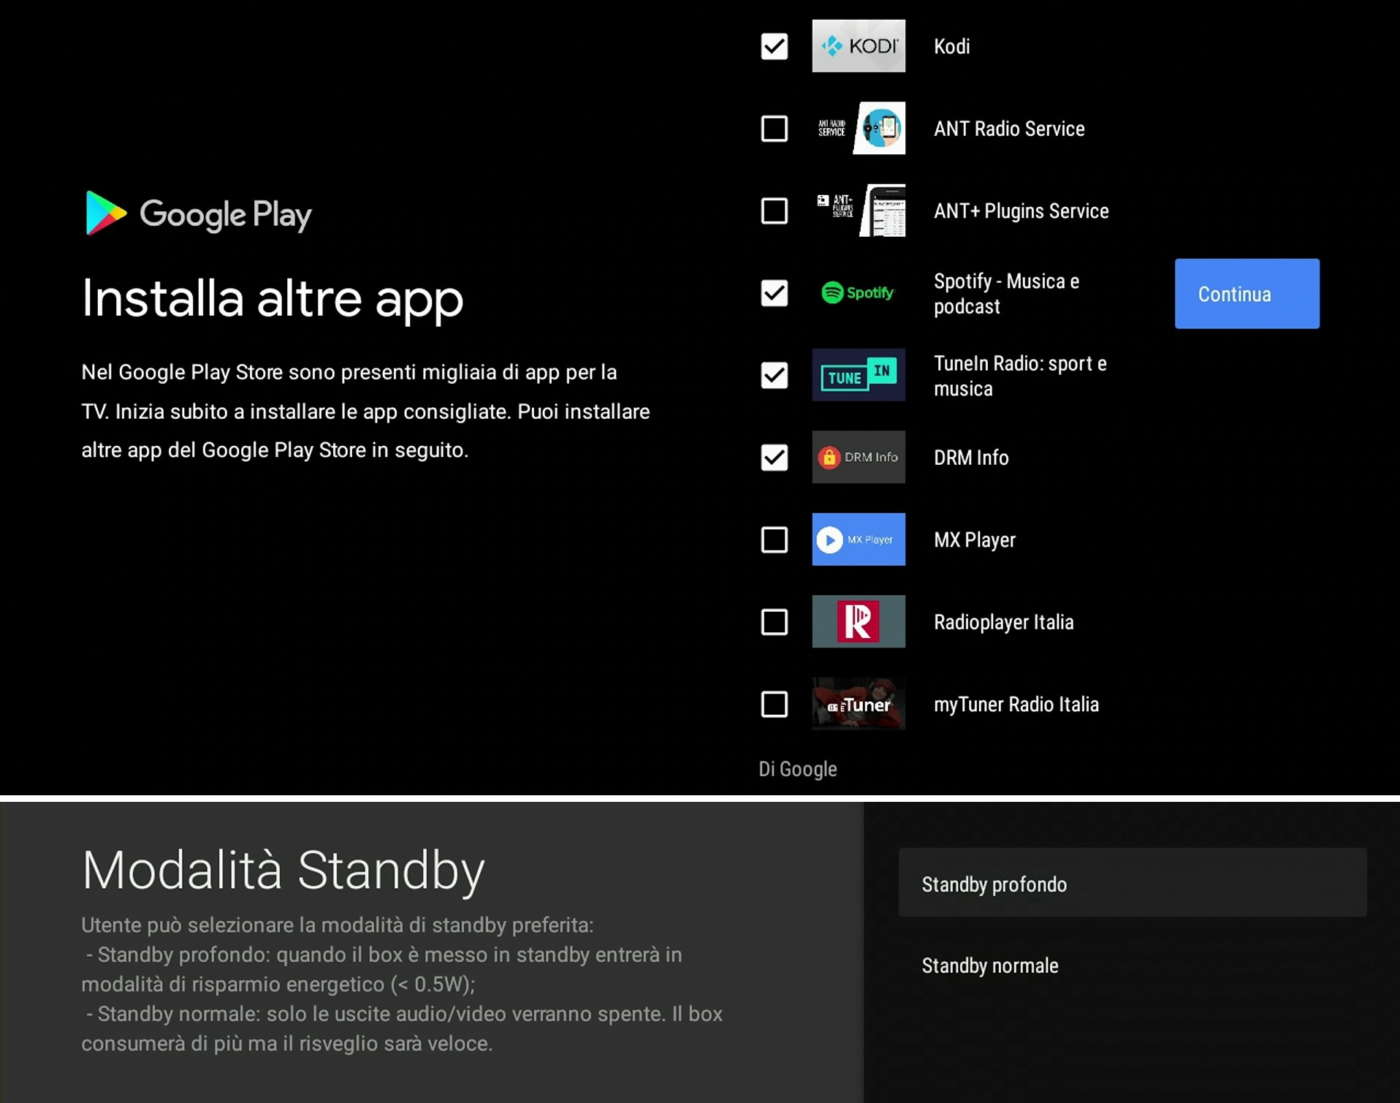
Task: Click the DRM Info label
Action: pos(971,457)
